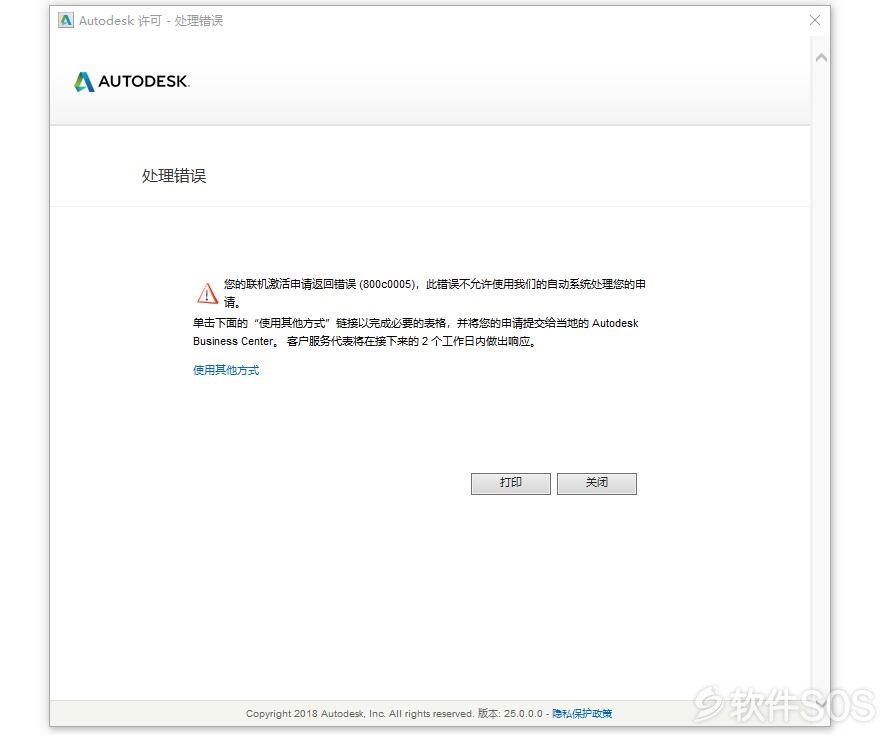Click the error message containing code 800c0005
Image resolution: width=889 pixels, height=735 pixels.
tap(434, 293)
